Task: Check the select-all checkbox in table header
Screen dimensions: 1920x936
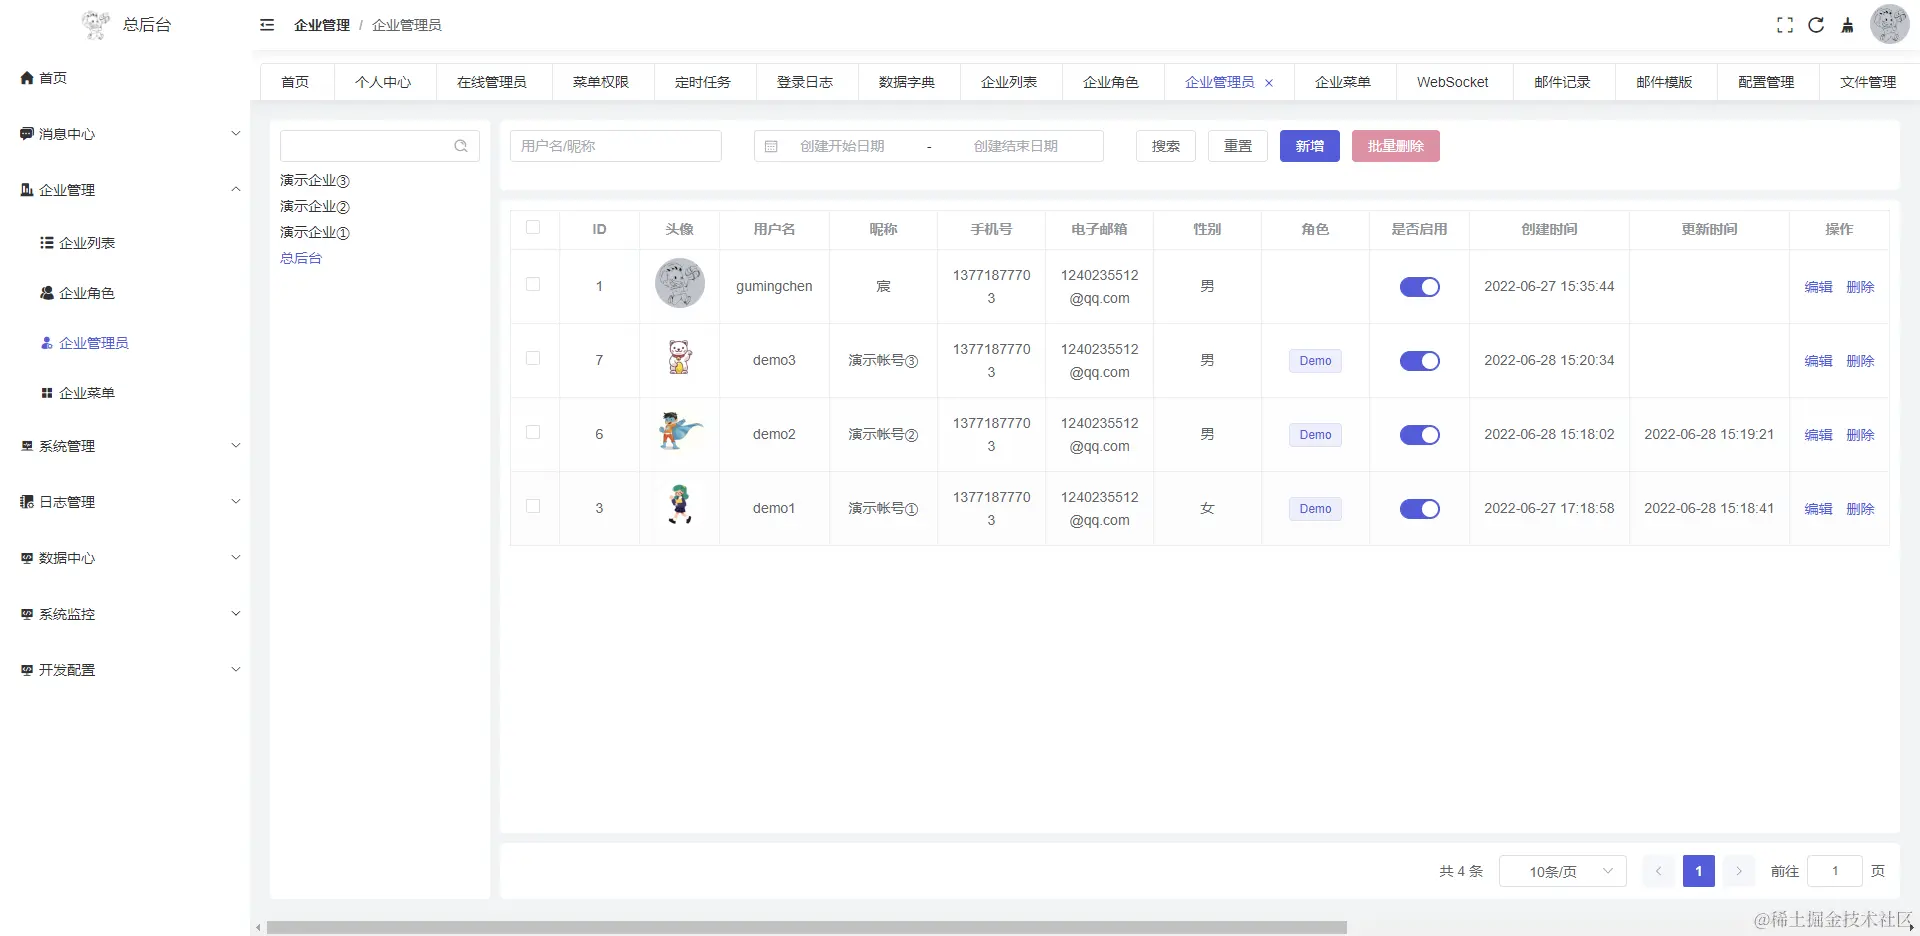Action: [533, 227]
